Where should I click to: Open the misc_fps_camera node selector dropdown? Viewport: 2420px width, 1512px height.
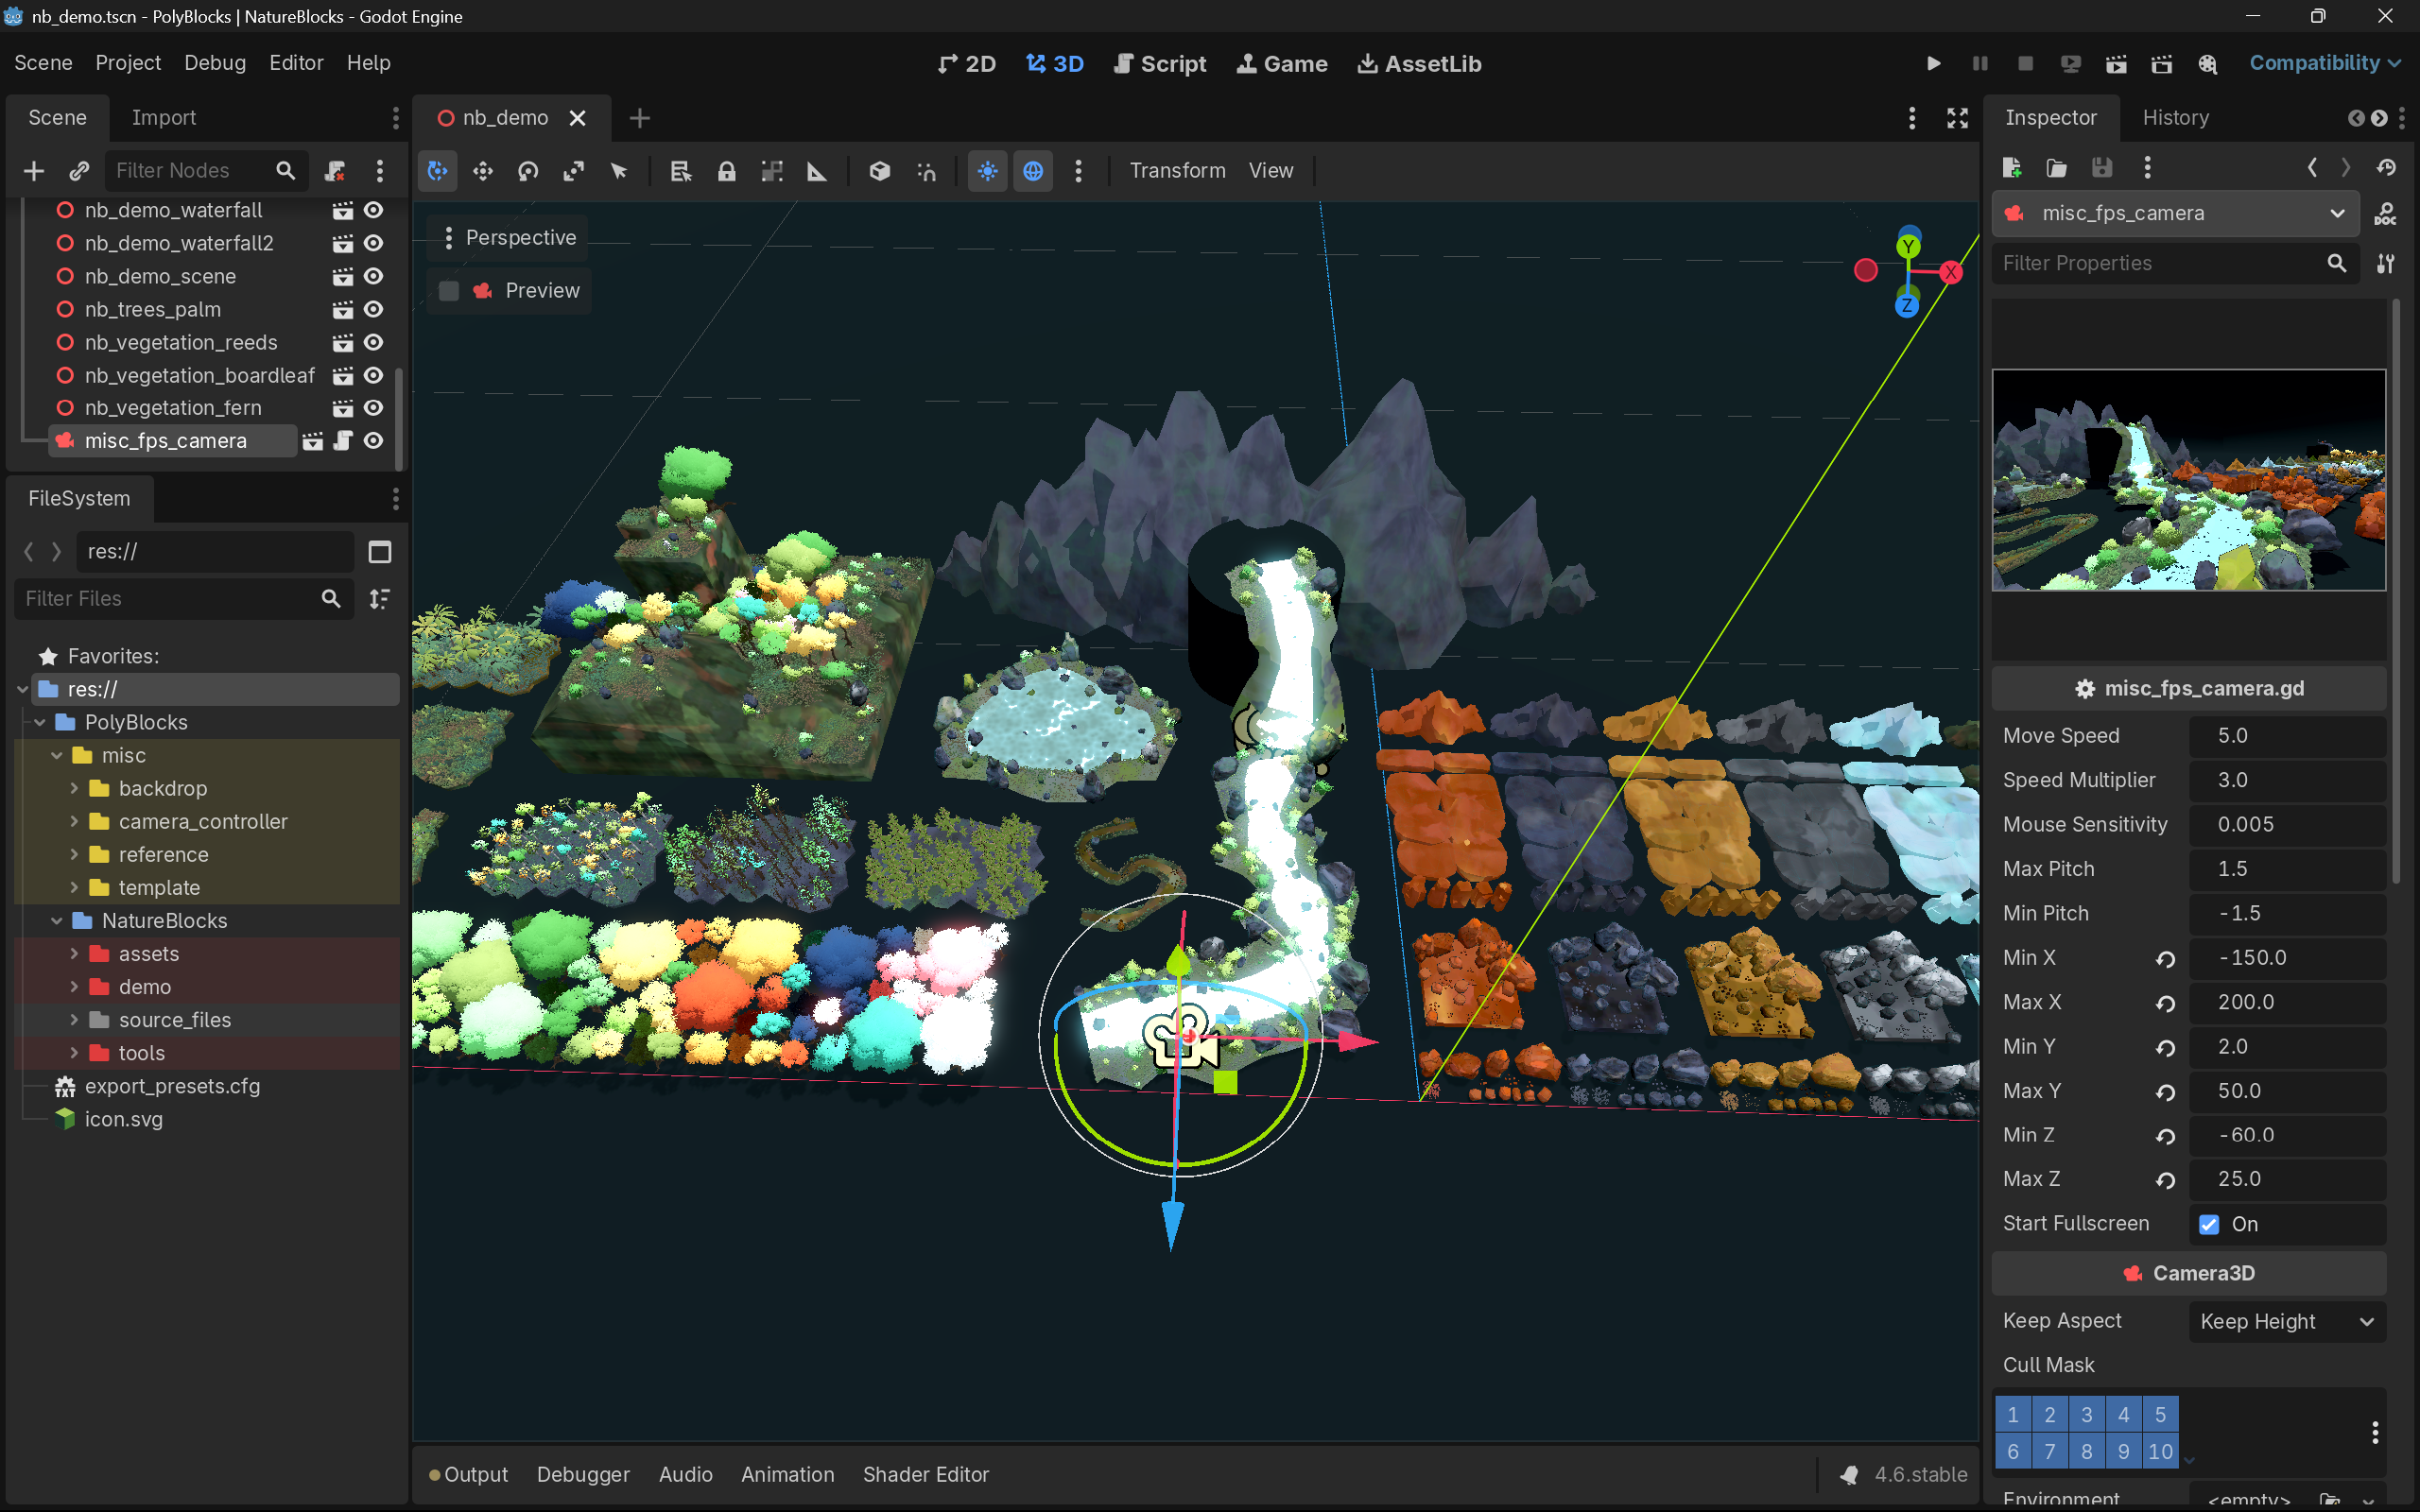pos(2176,213)
